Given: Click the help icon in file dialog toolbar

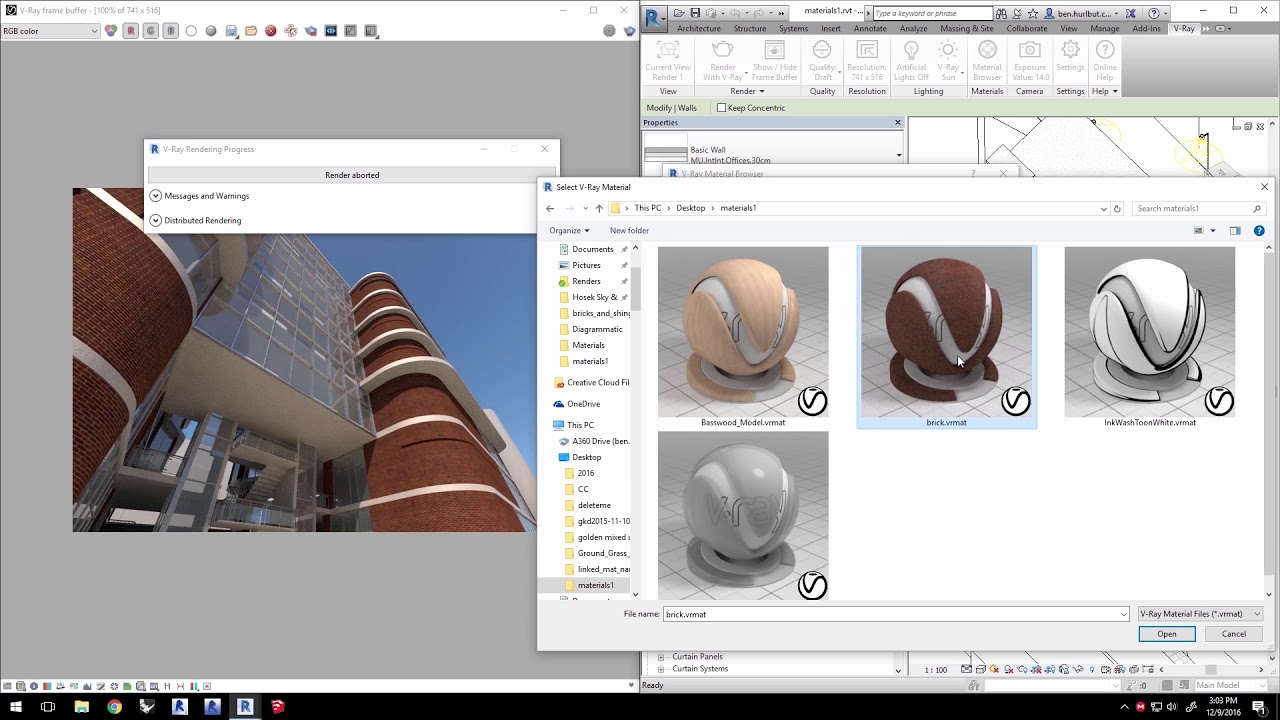Looking at the screenshot, I should (x=1259, y=230).
